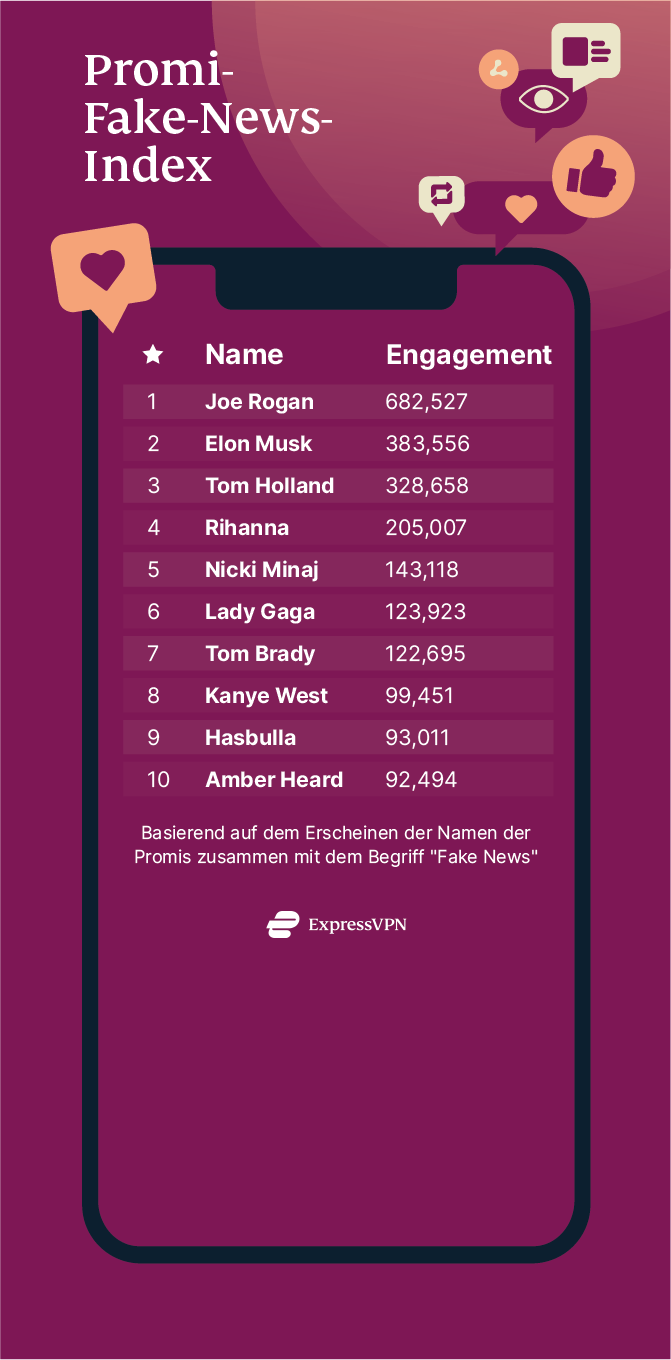Click the eye view speech bubble

pyautogui.click(x=543, y=101)
